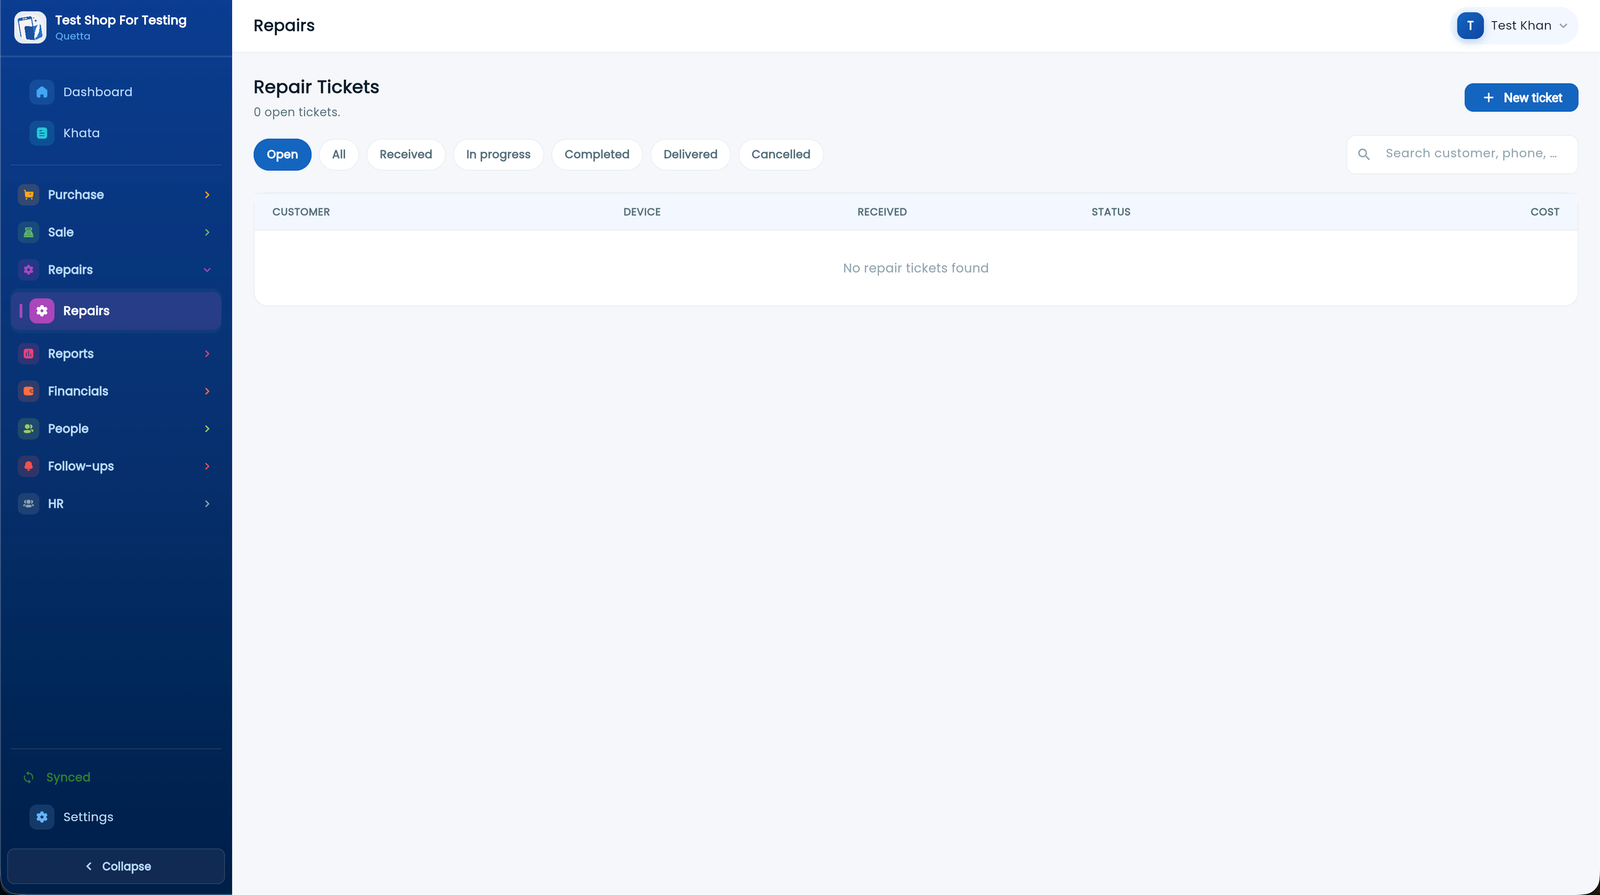This screenshot has width=1600, height=895.
Task: Click the Settings gear icon
Action: click(42, 817)
